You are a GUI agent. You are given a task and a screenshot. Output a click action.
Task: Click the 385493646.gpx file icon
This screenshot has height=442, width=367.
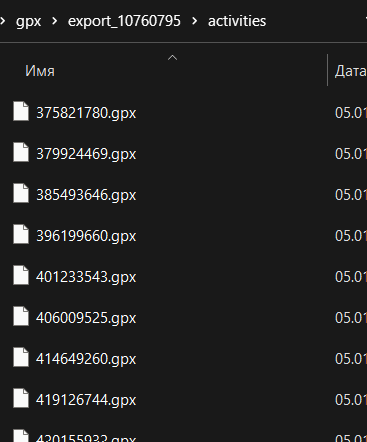(21, 193)
